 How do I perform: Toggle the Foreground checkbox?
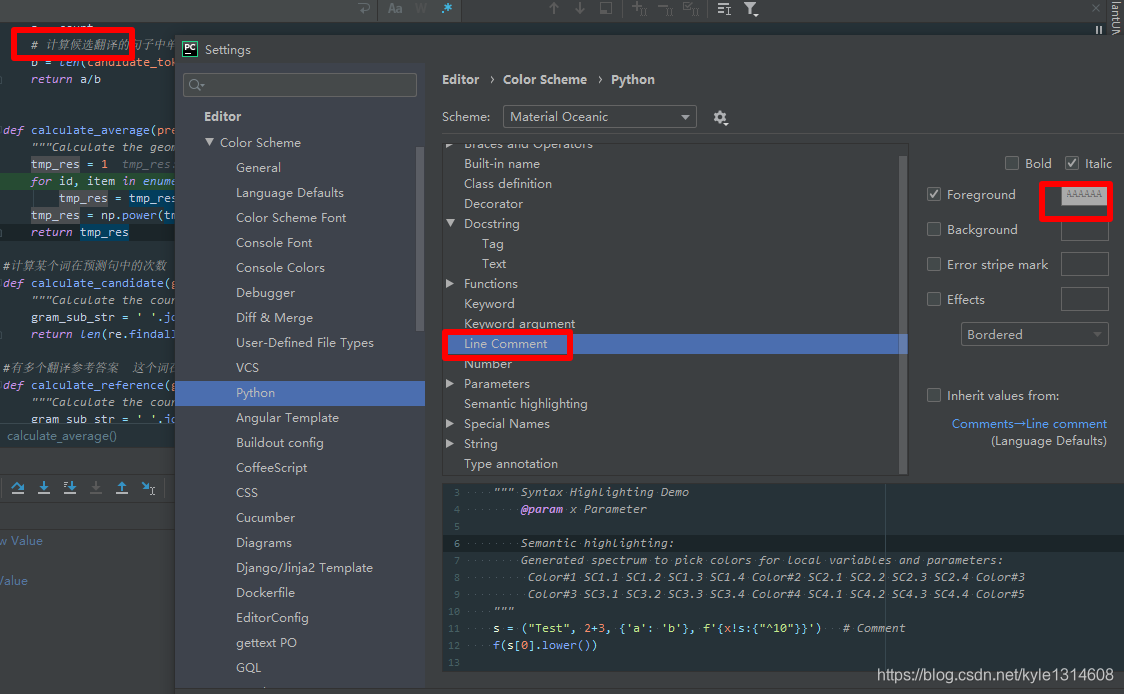[x=933, y=194]
